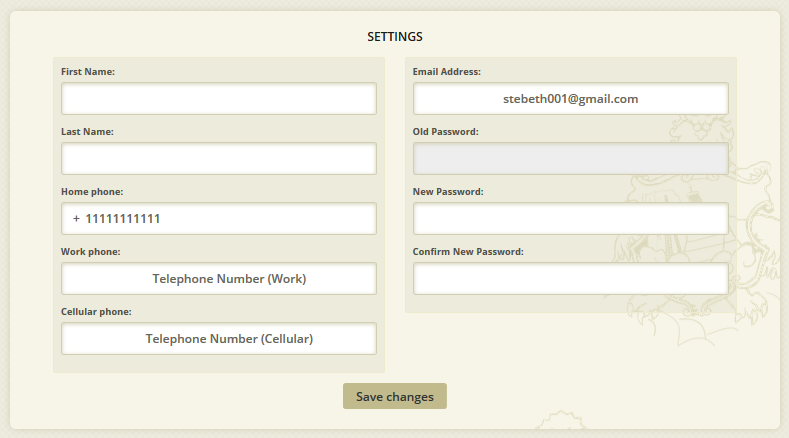Click the New Password label

(x=448, y=191)
